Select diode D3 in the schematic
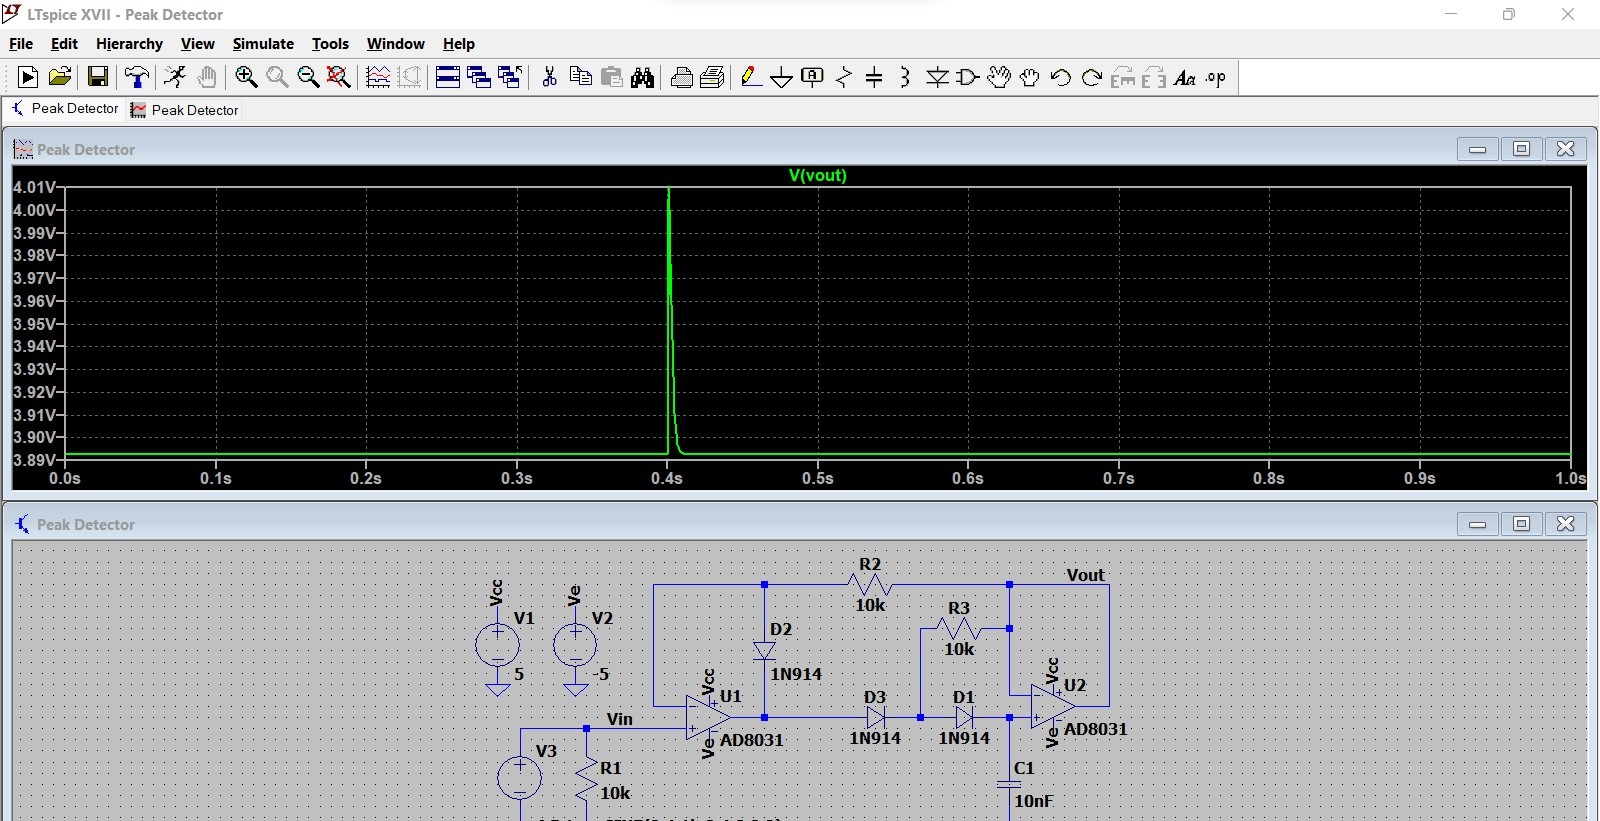This screenshot has width=1600, height=821. point(876,717)
